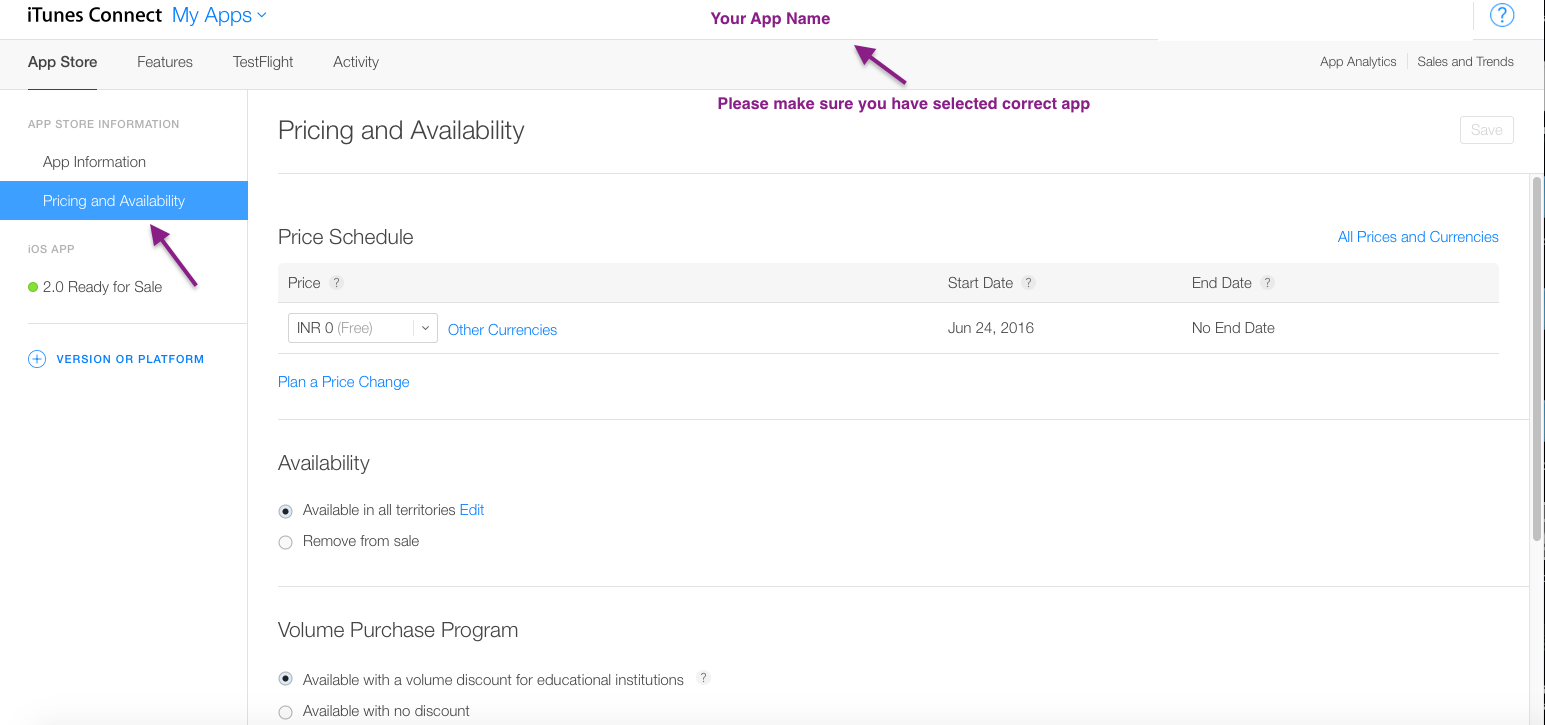Open 2.0 Ready for Sale version
Screen dimensions: 1545x725
click(102, 287)
